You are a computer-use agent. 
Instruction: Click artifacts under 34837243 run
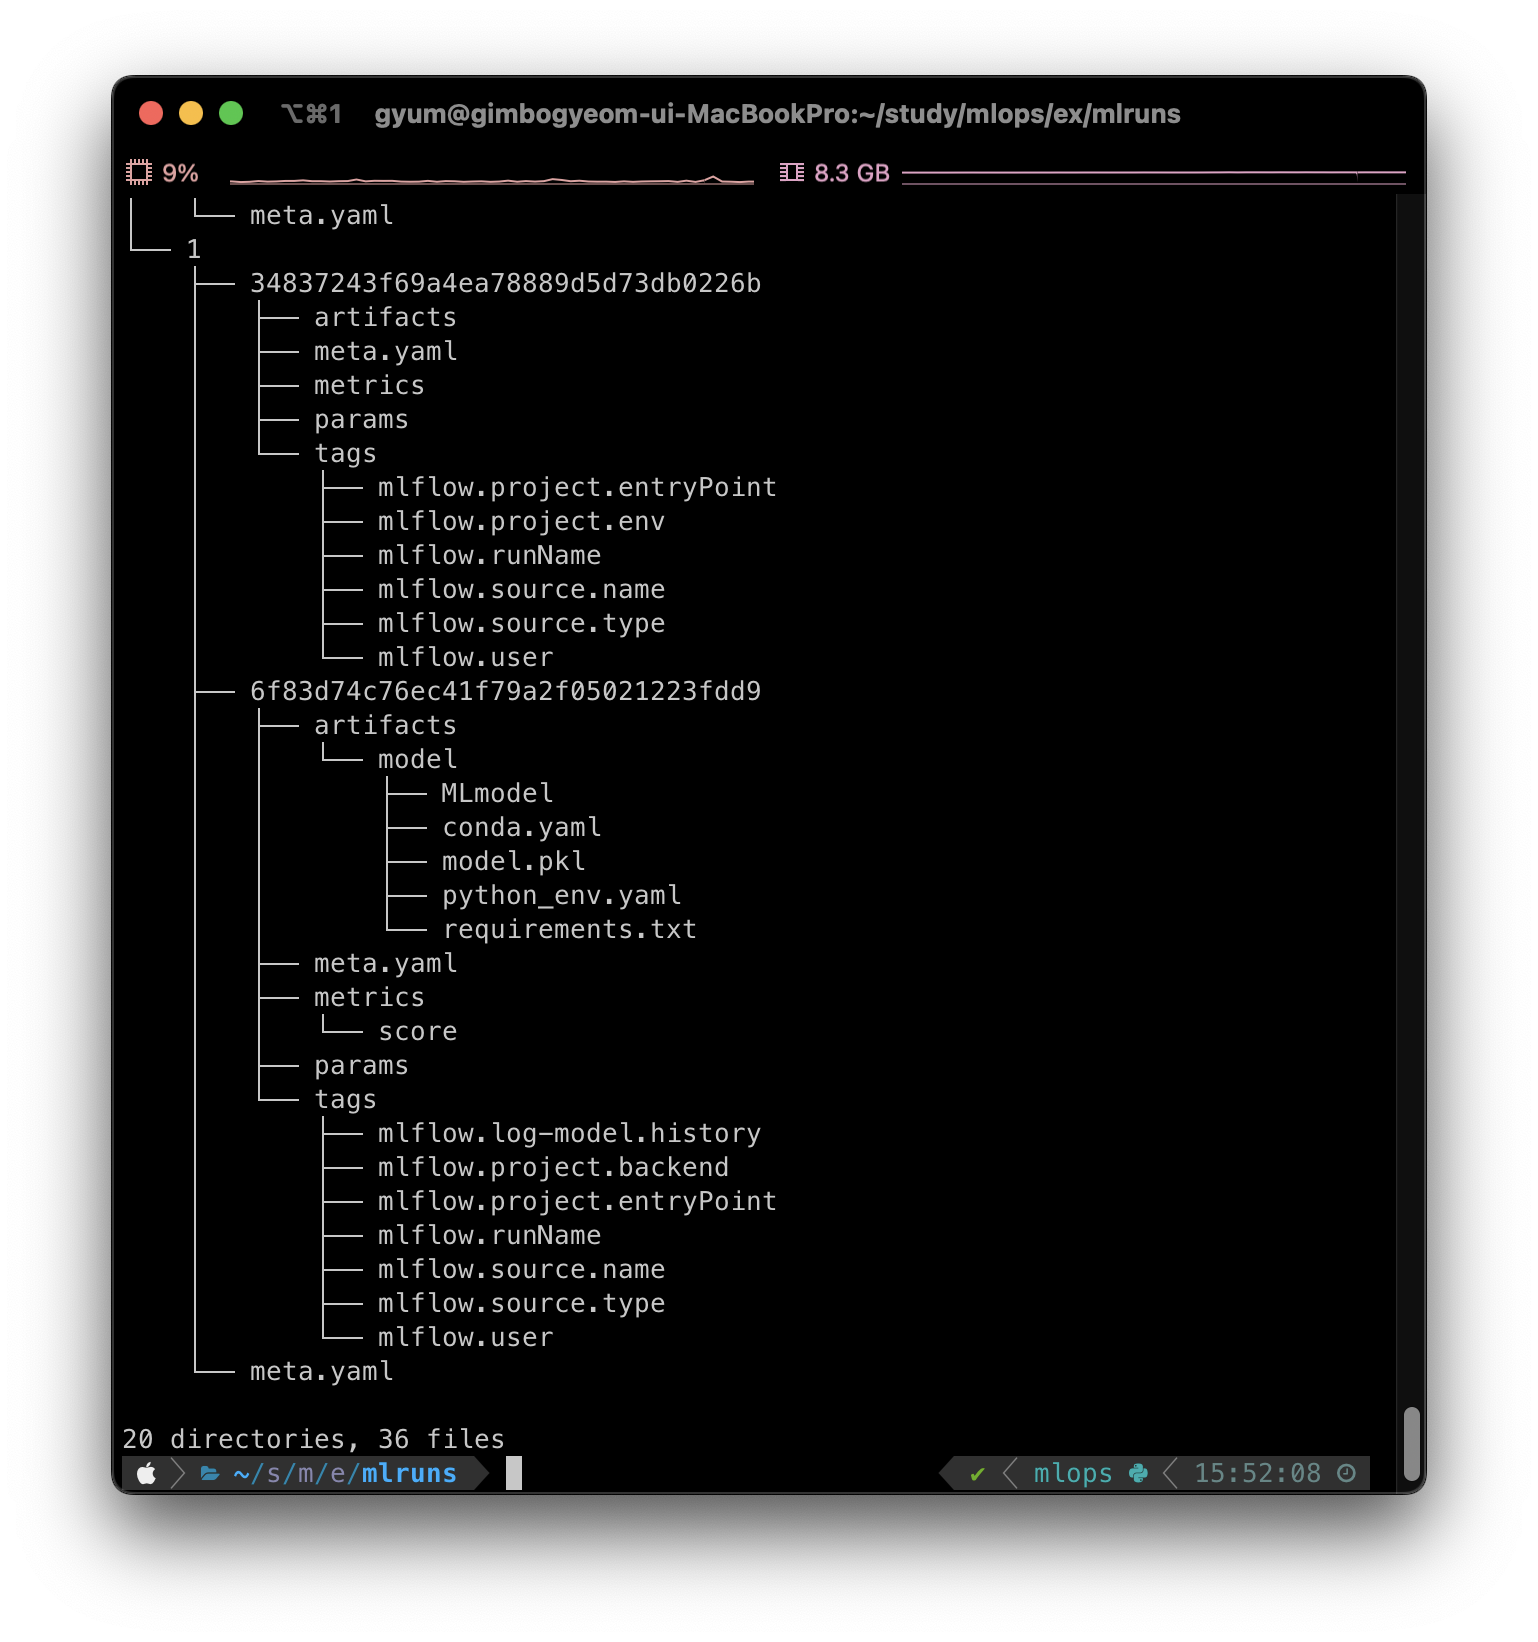coord(386,317)
